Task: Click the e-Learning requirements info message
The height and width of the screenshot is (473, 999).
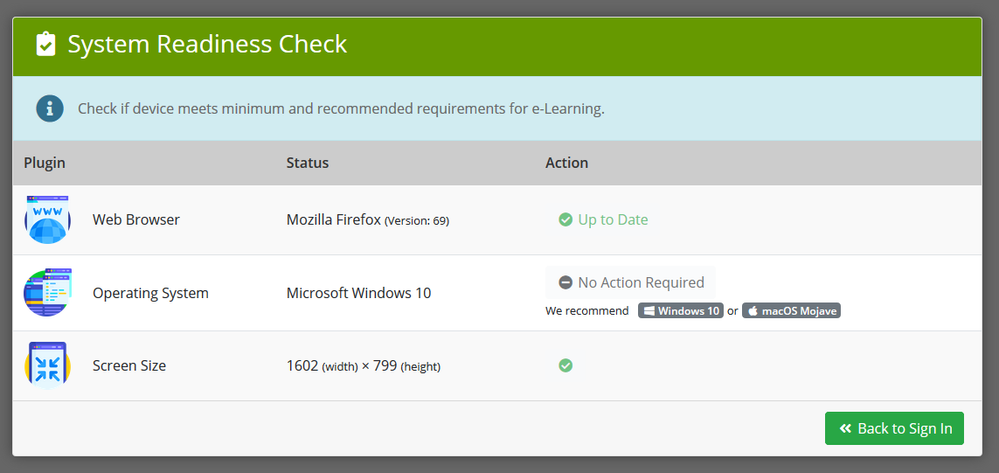Action: [341, 108]
